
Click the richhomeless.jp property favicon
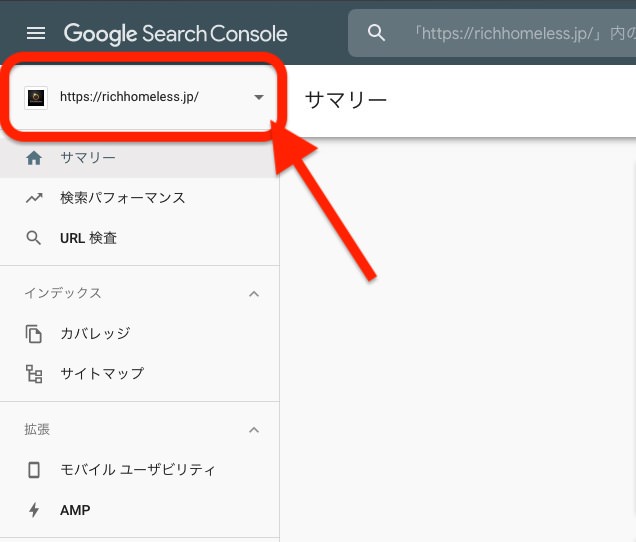pyautogui.click(x=36, y=97)
